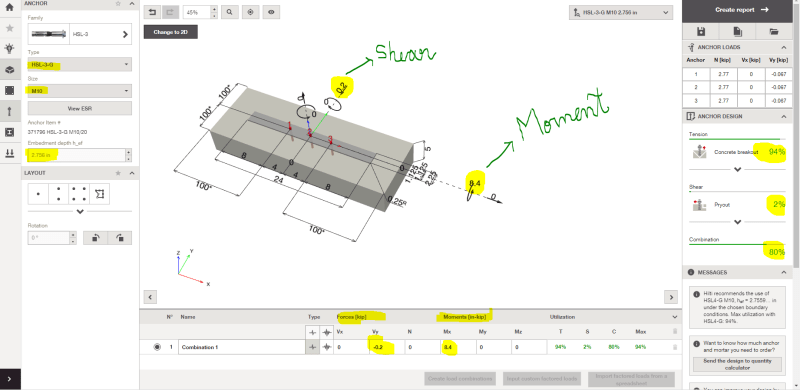This screenshot has height=390, width=800.
Task: Collapse the load combinations table
Action: pyautogui.click(x=675, y=317)
